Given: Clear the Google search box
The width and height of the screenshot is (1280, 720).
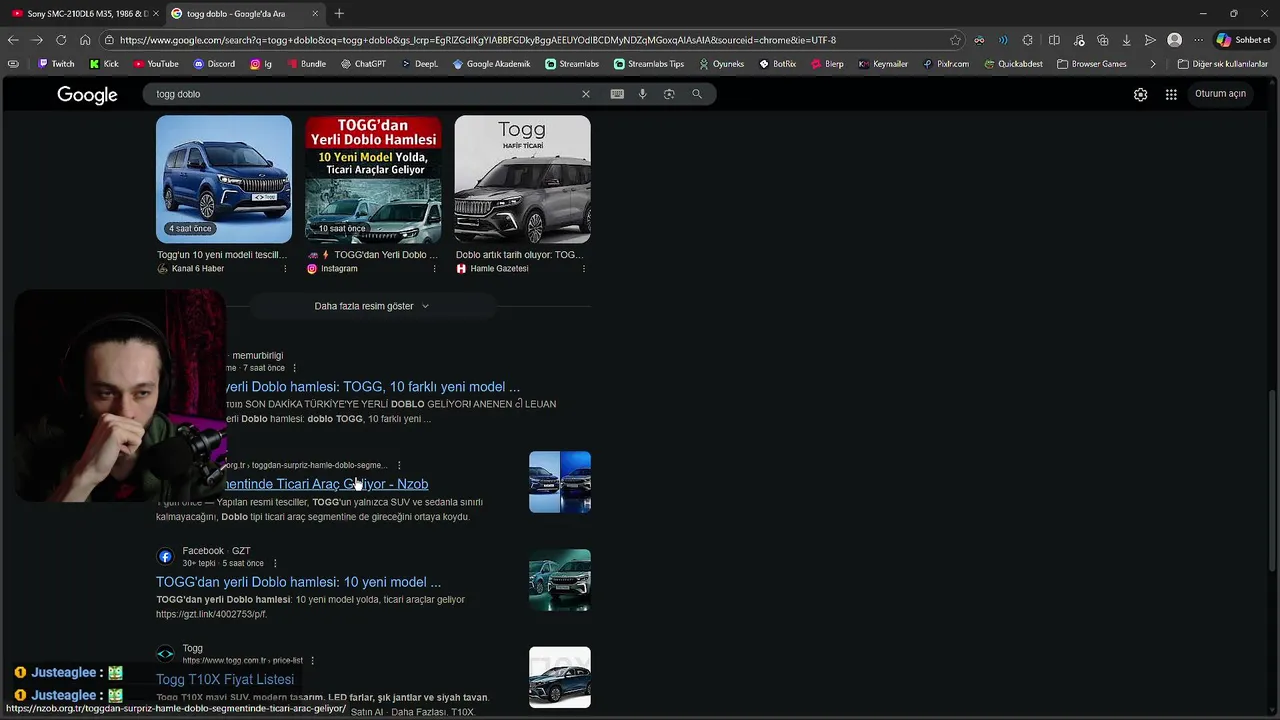Looking at the screenshot, I should click(x=586, y=94).
